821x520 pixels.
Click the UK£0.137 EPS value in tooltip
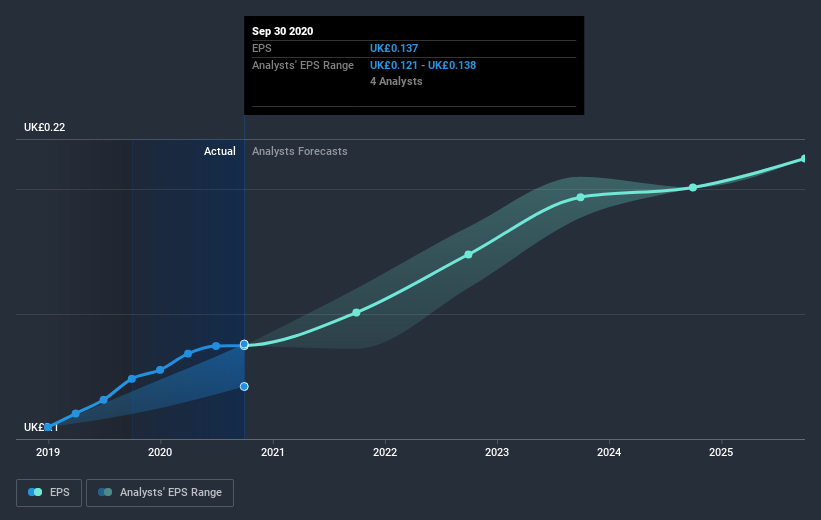(x=394, y=48)
